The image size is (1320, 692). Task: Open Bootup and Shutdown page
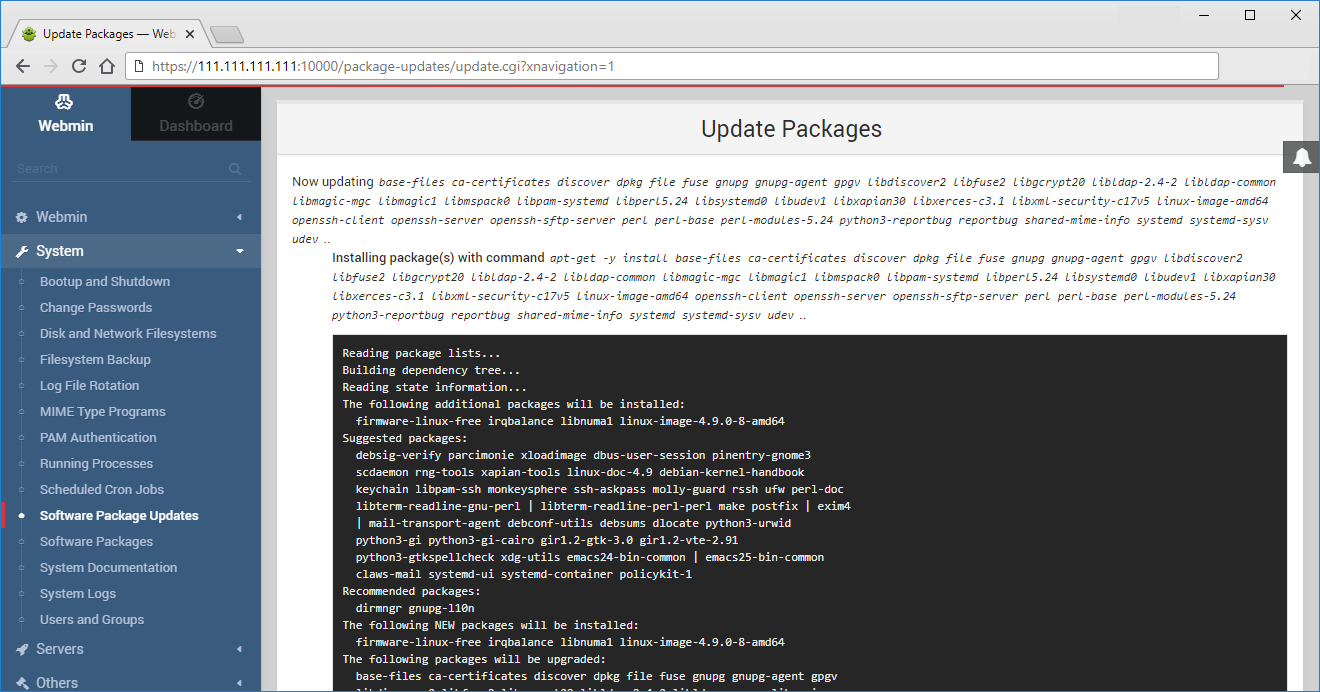(x=105, y=282)
